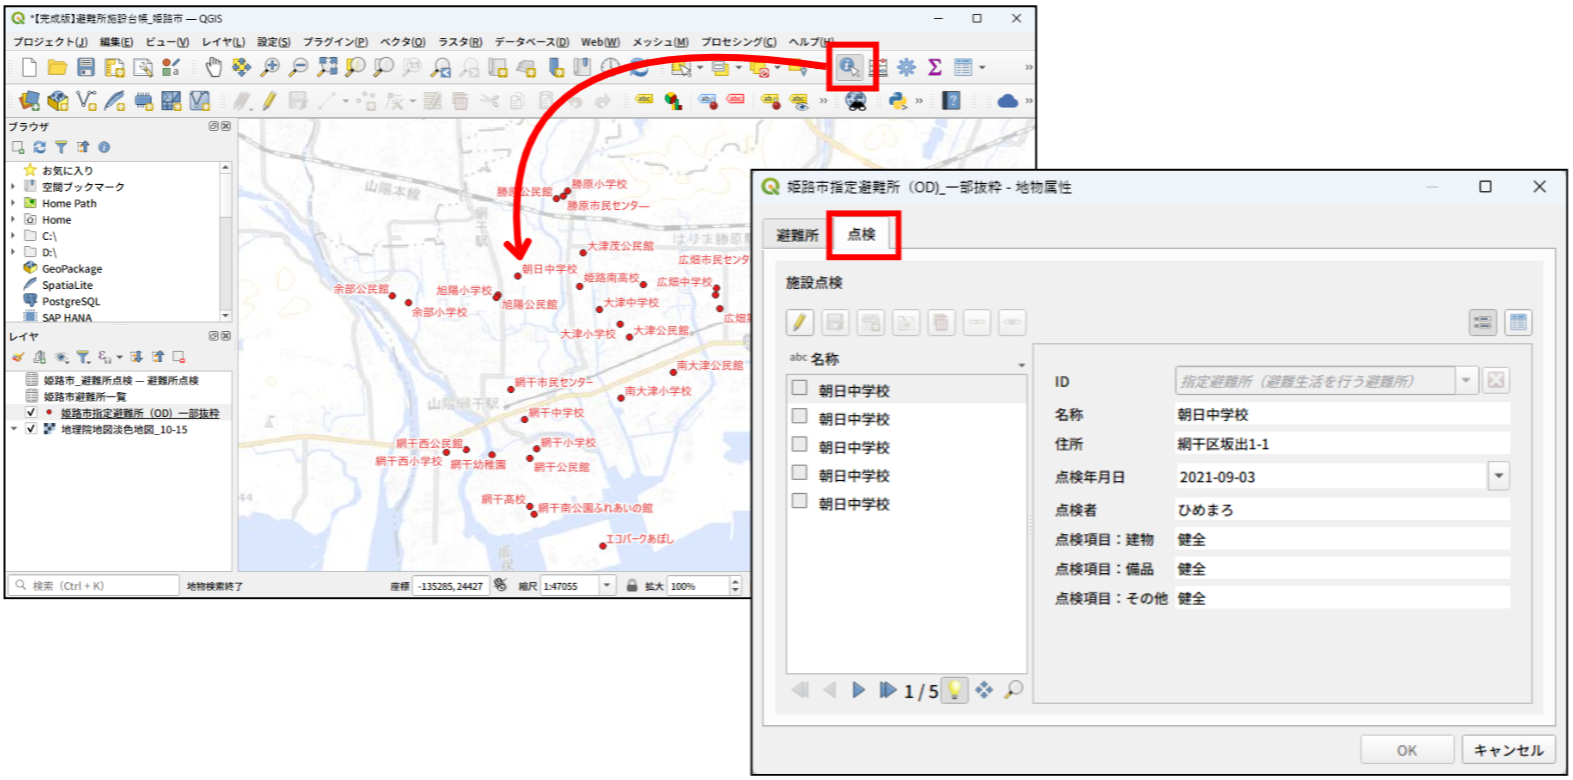The width and height of the screenshot is (1573, 780).
Task: Toggle editing pencil in 施設点検 toolbar
Action: [x=800, y=322]
